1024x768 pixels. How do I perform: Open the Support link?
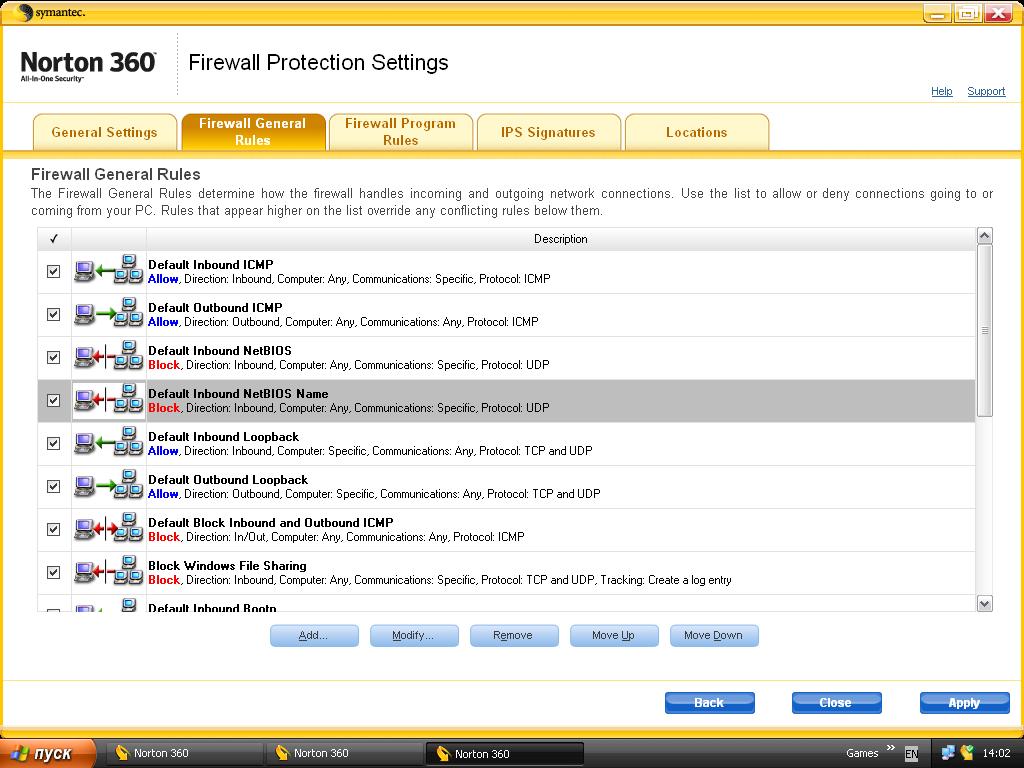(x=986, y=91)
